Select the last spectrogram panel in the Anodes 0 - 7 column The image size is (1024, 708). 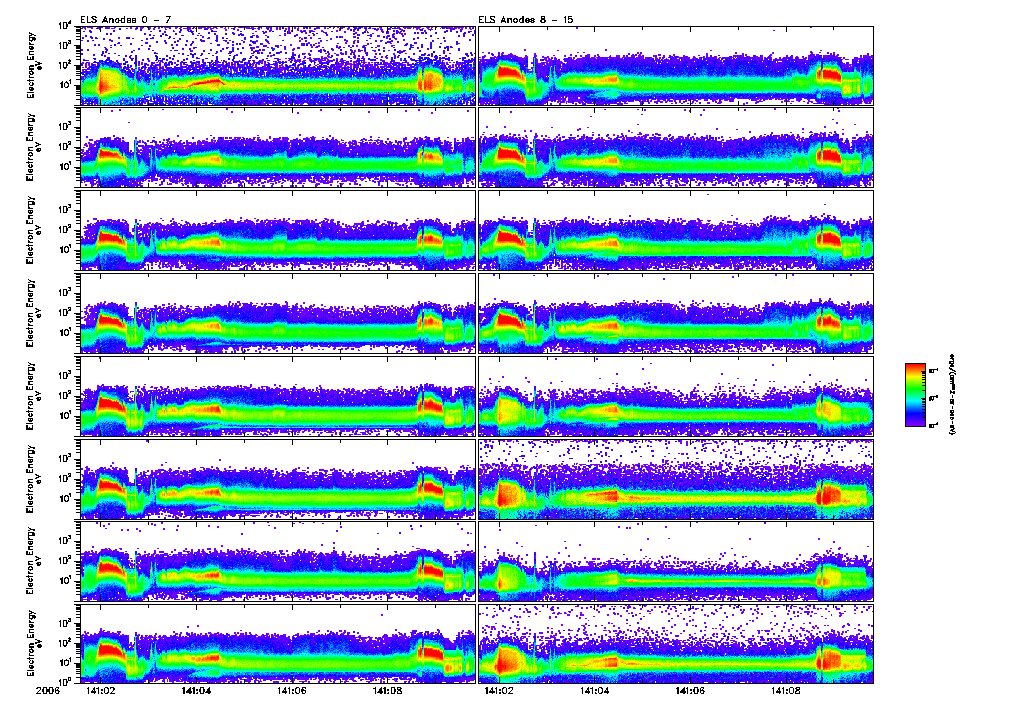point(278,644)
